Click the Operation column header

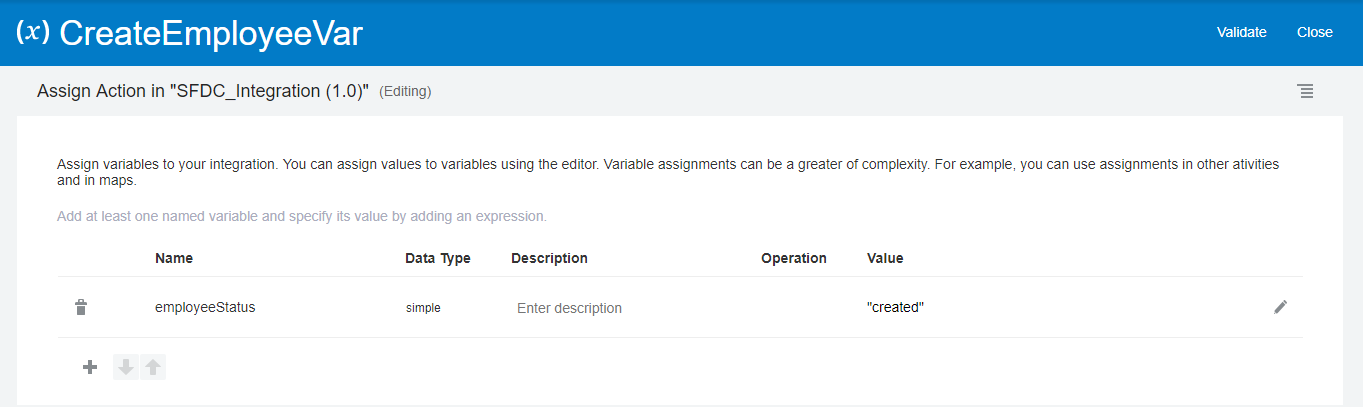pyautogui.click(x=793, y=258)
